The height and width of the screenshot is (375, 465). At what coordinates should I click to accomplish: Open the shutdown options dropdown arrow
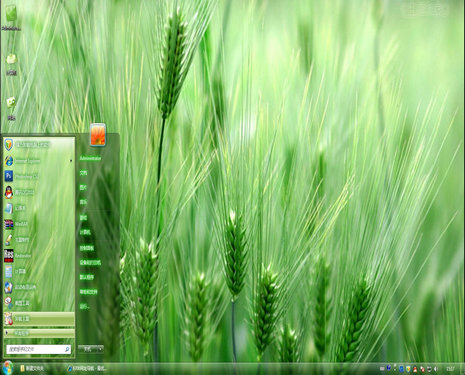pyautogui.click(x=100, y=349)
